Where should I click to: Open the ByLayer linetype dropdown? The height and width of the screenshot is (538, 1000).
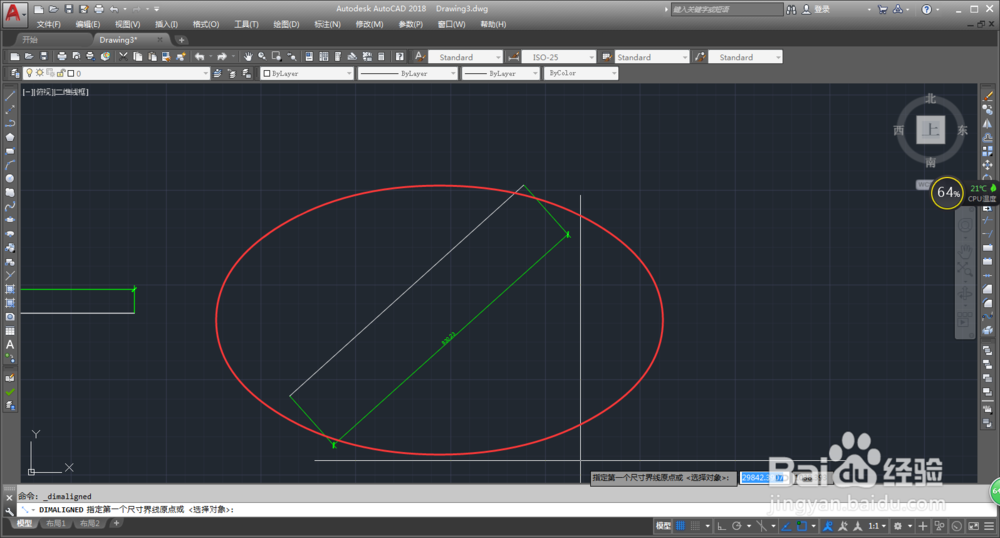tap(408, 73)
